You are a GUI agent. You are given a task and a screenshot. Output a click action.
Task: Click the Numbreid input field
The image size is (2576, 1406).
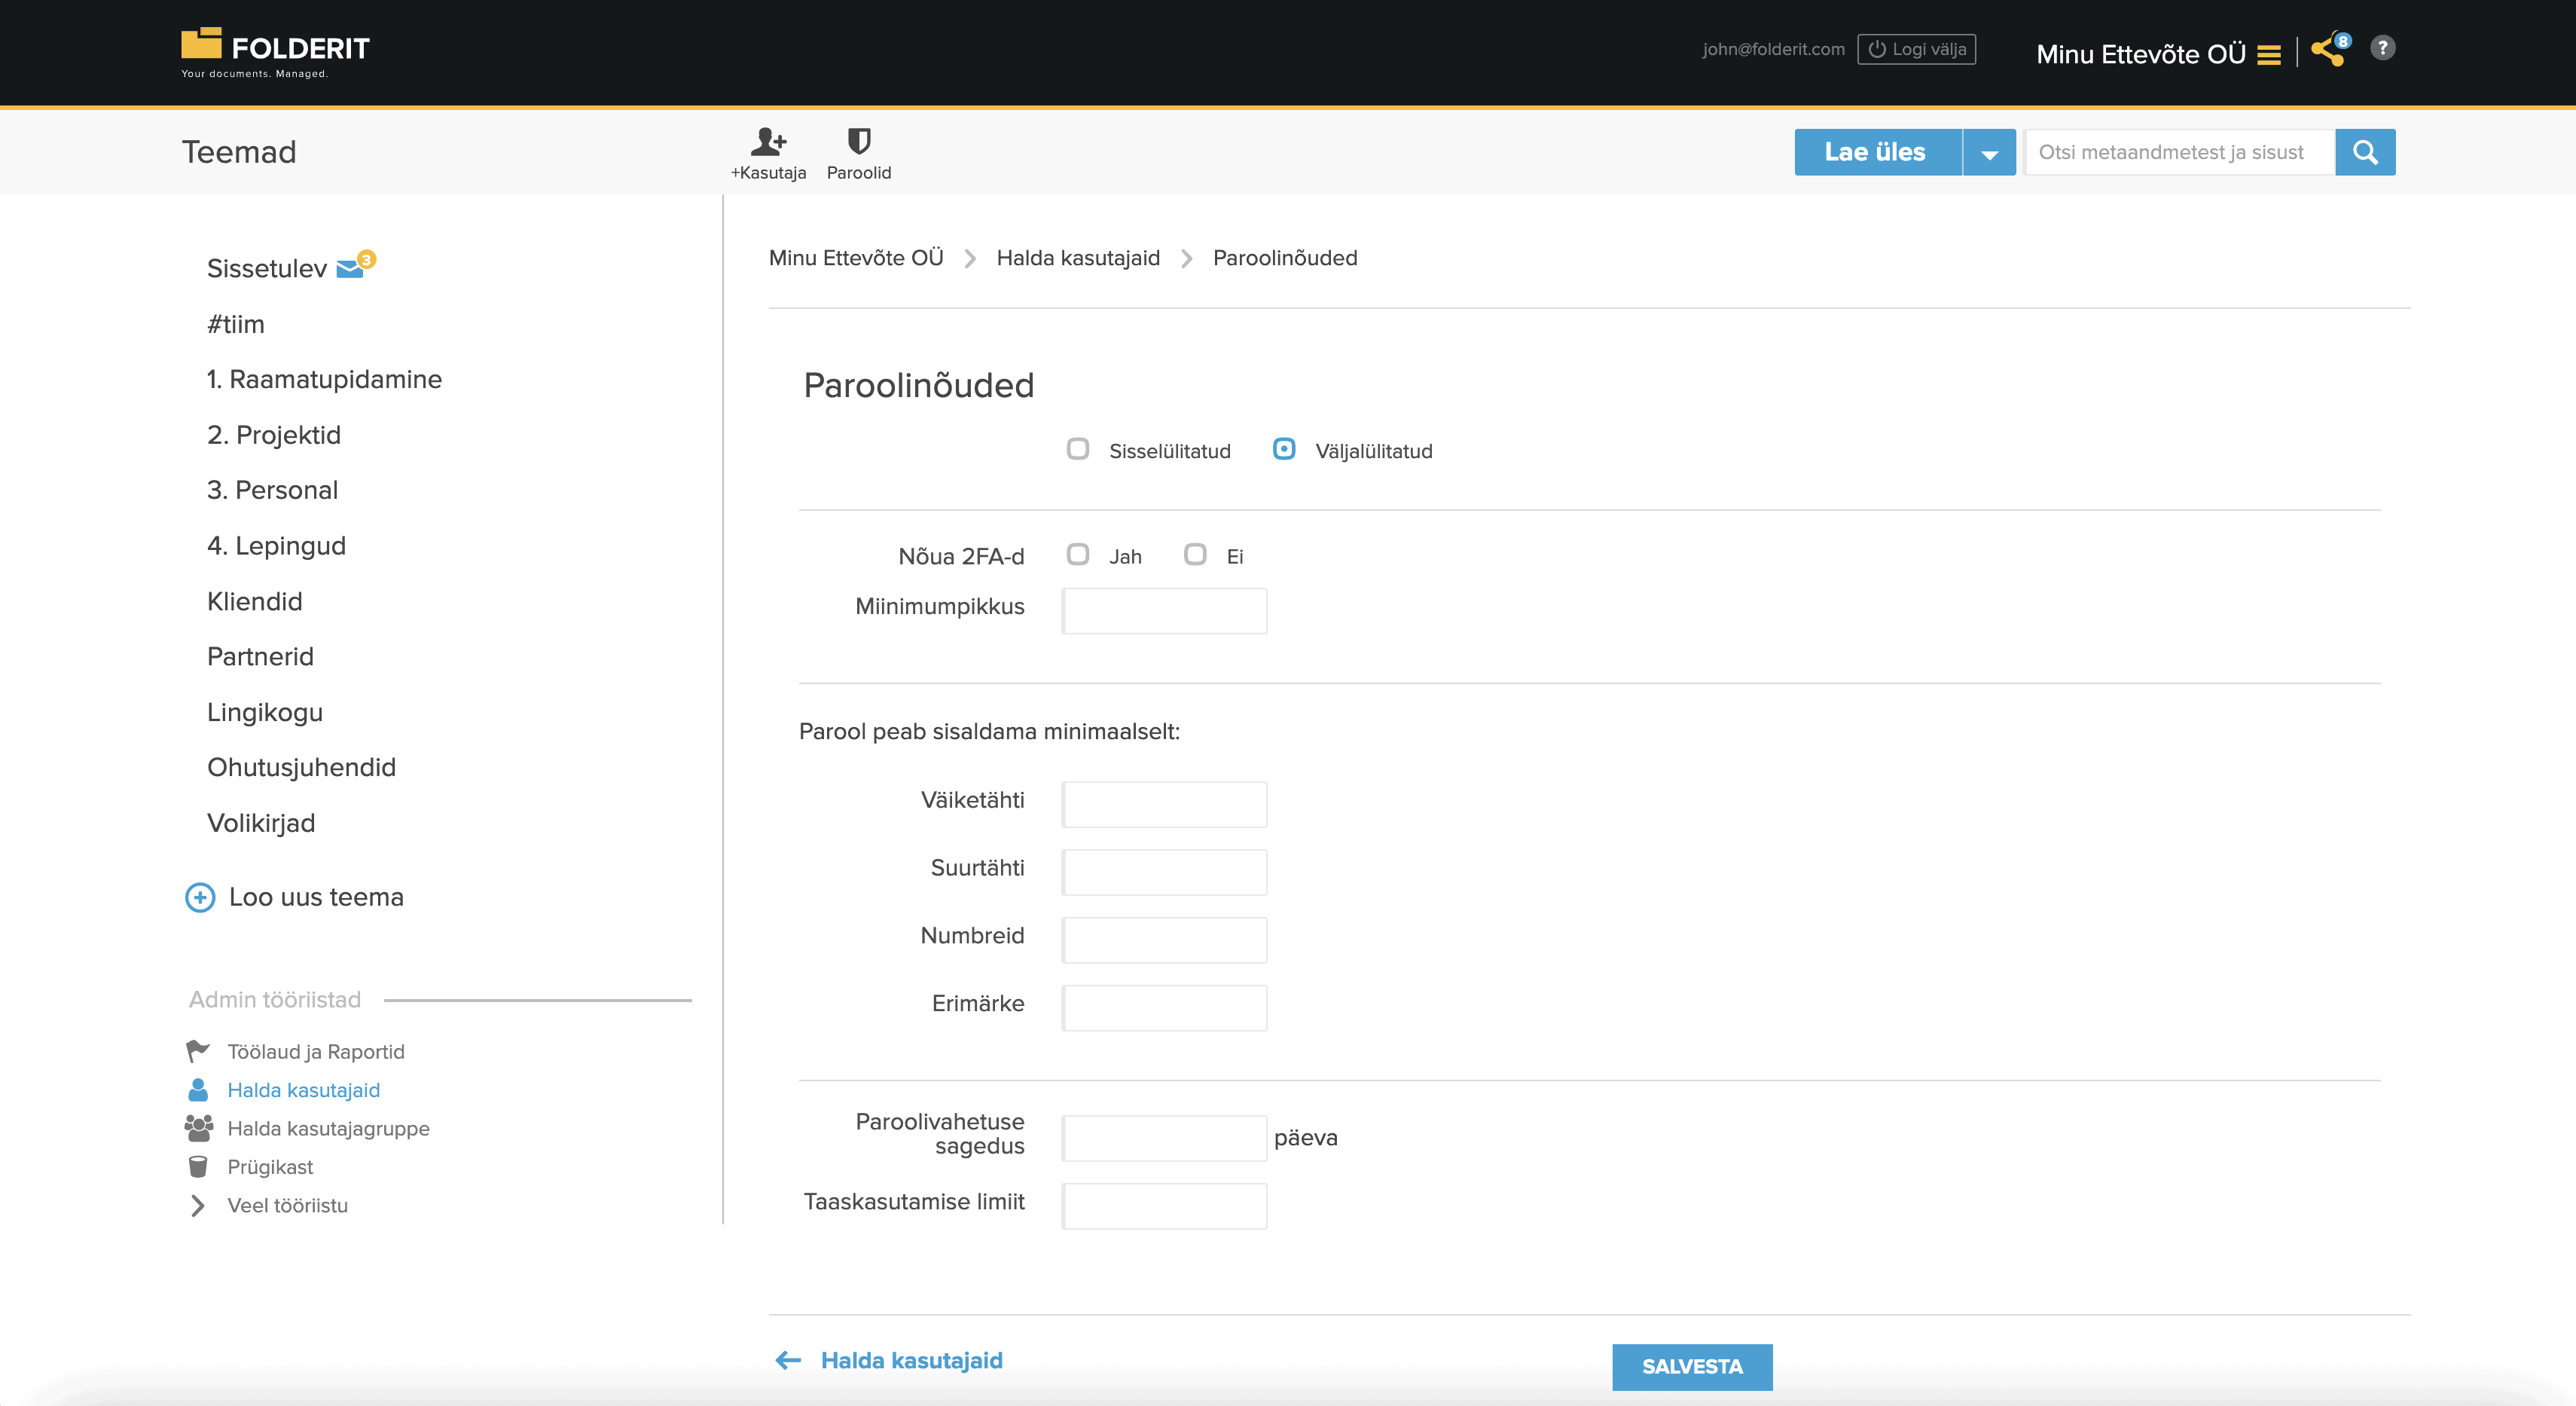[1164, 940]
